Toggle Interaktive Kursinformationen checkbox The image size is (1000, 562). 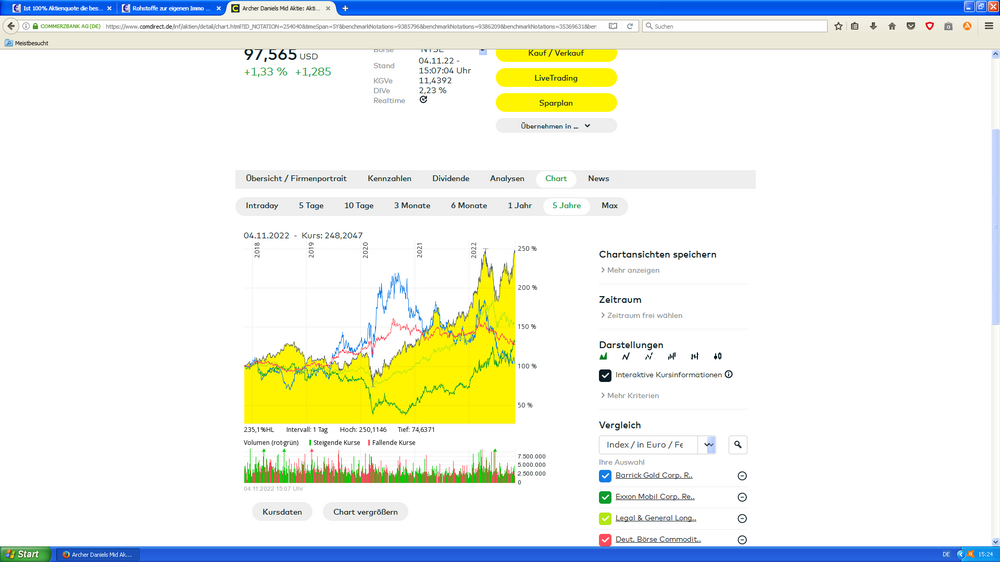point(605,375)
